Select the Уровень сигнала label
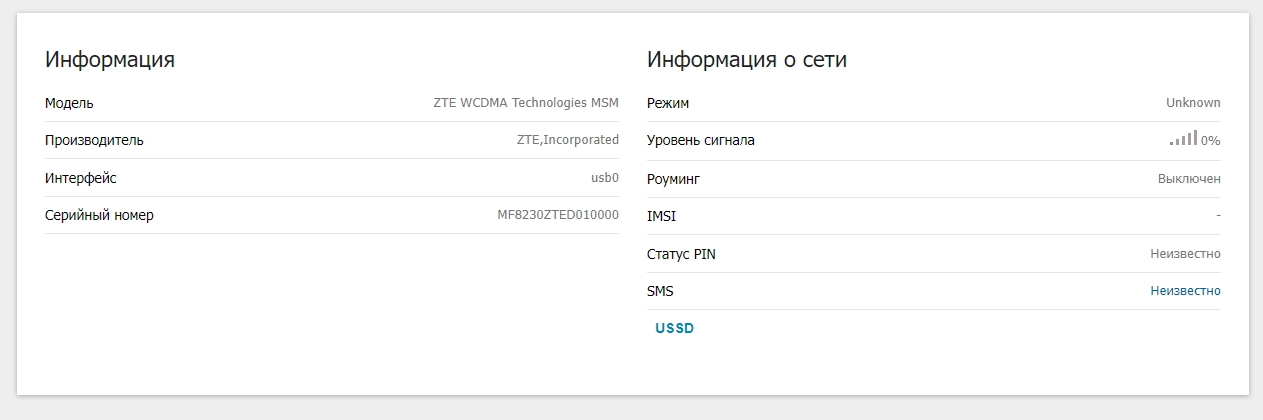 701,140
